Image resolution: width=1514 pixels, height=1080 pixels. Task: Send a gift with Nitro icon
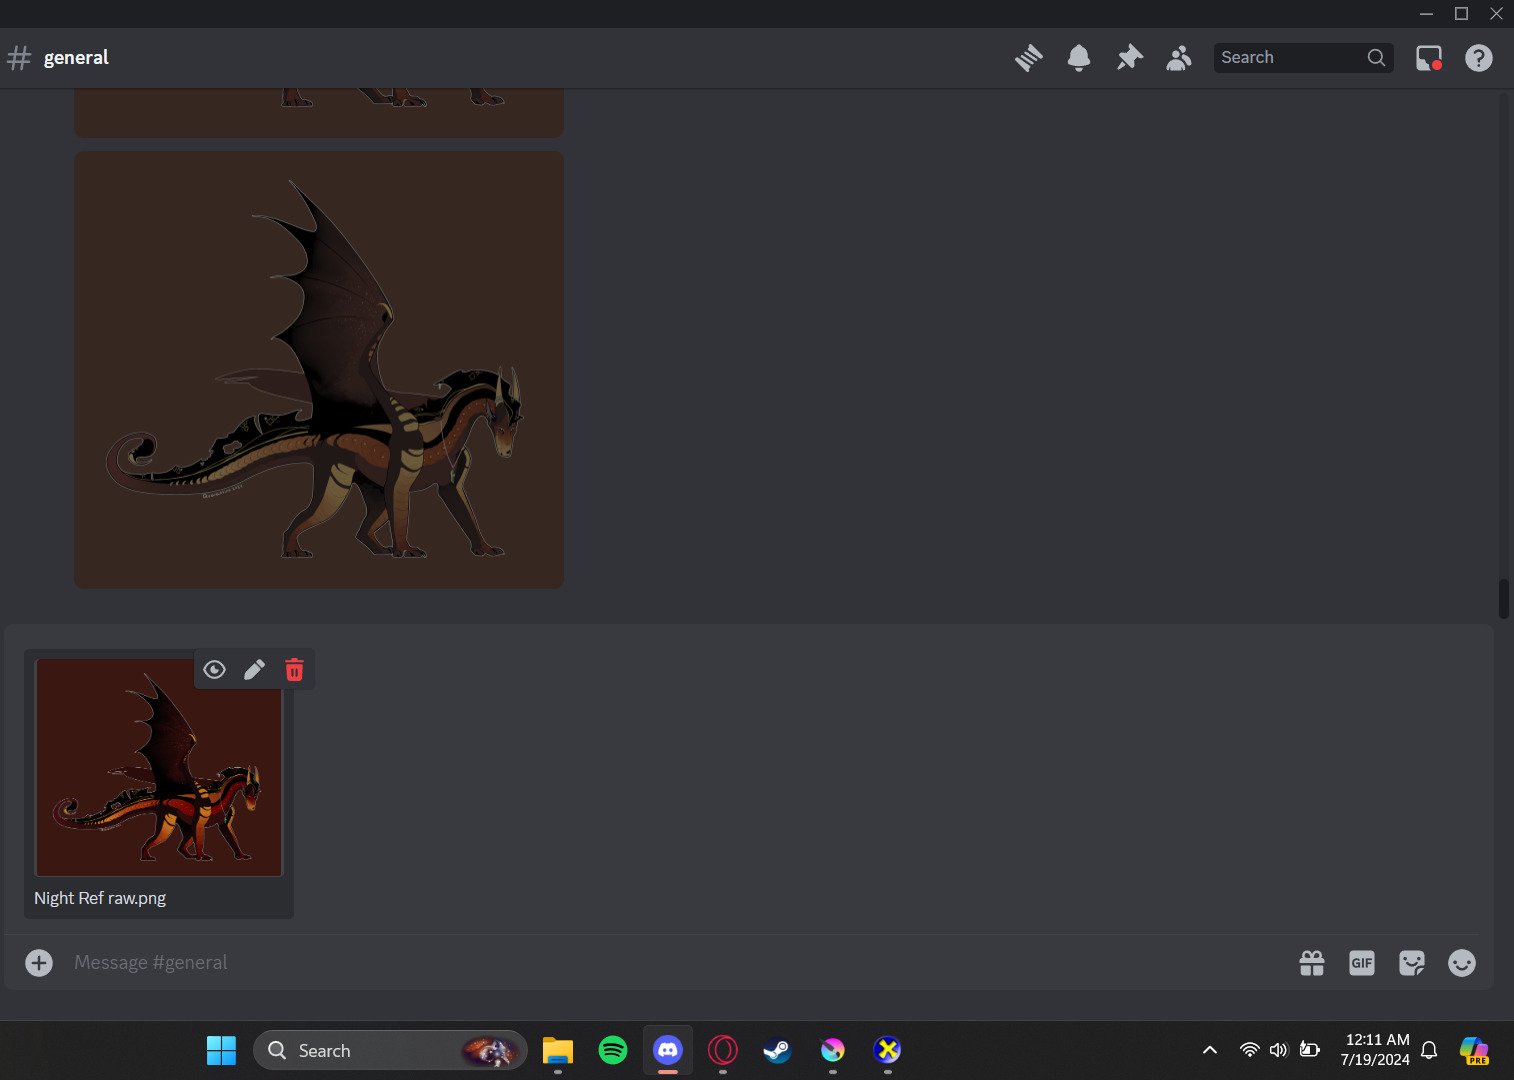1311,963
